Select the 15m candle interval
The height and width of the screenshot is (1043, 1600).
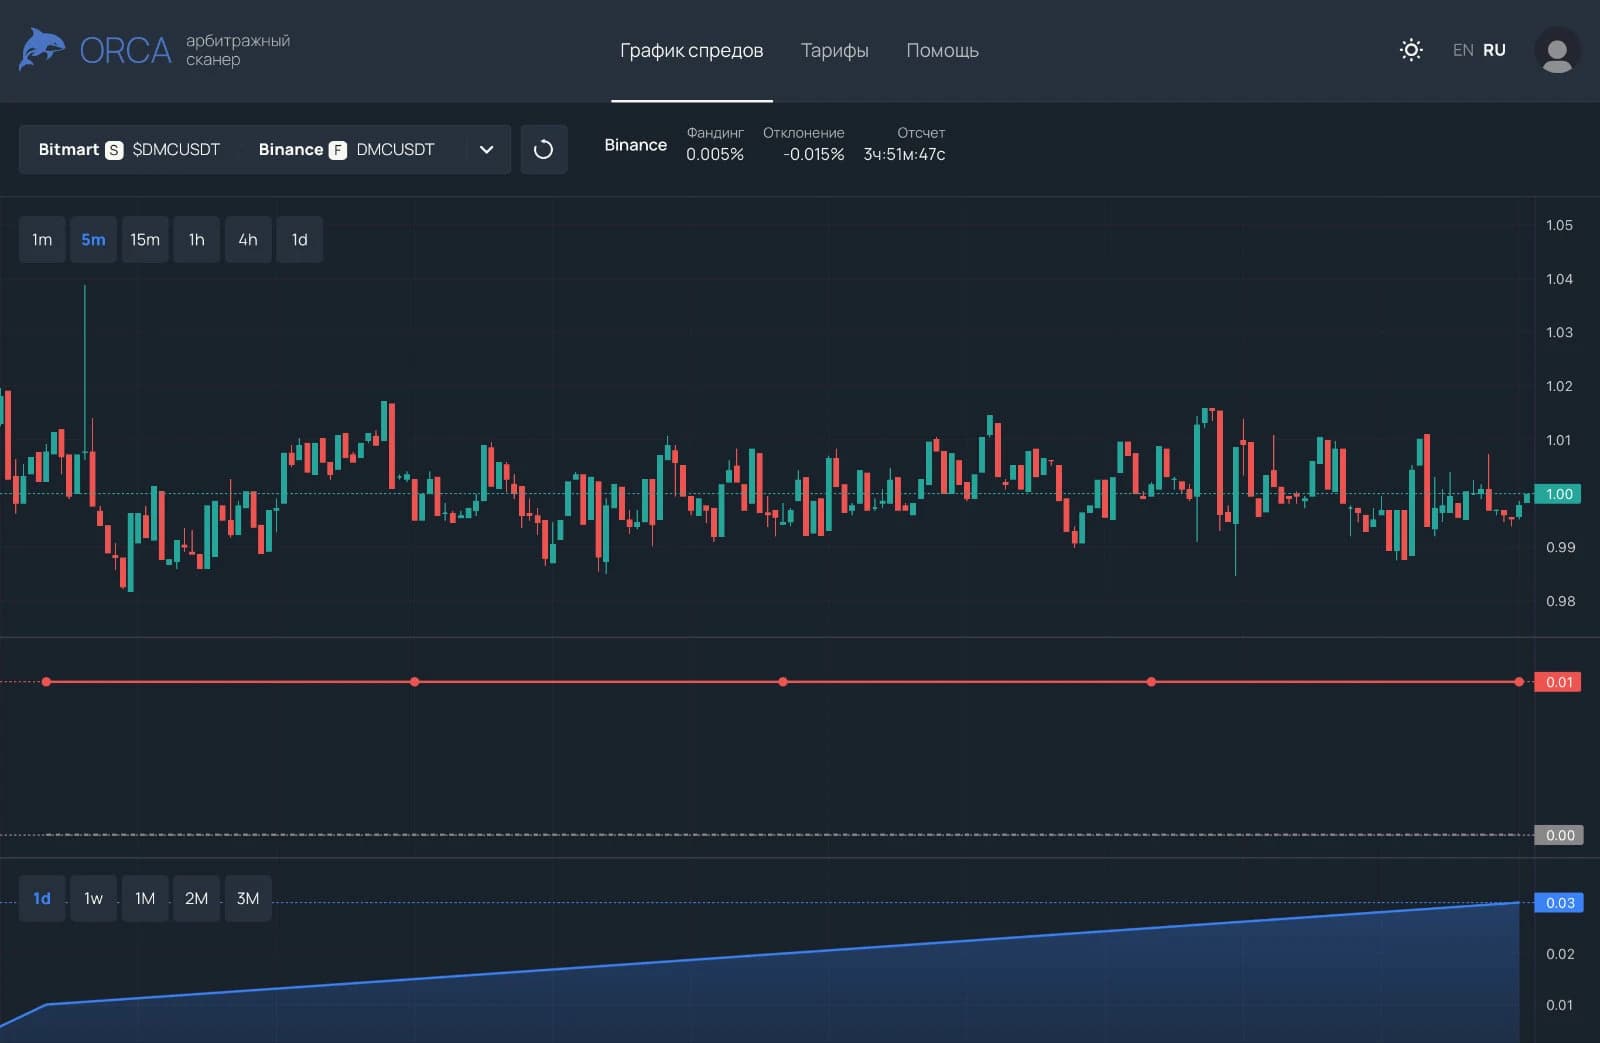[x=145, y=240]
